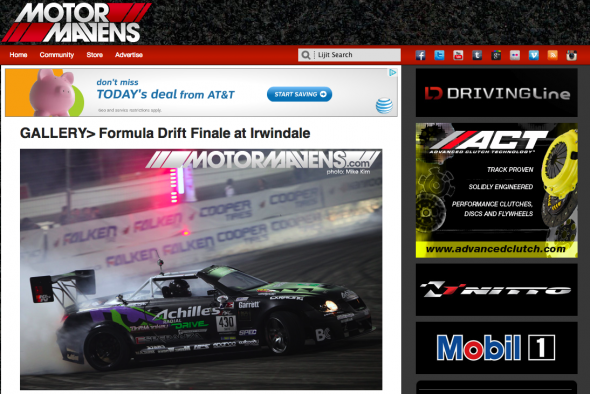Open the Twitter social icon
Screen dimensions: 590x394
[439, 55]
